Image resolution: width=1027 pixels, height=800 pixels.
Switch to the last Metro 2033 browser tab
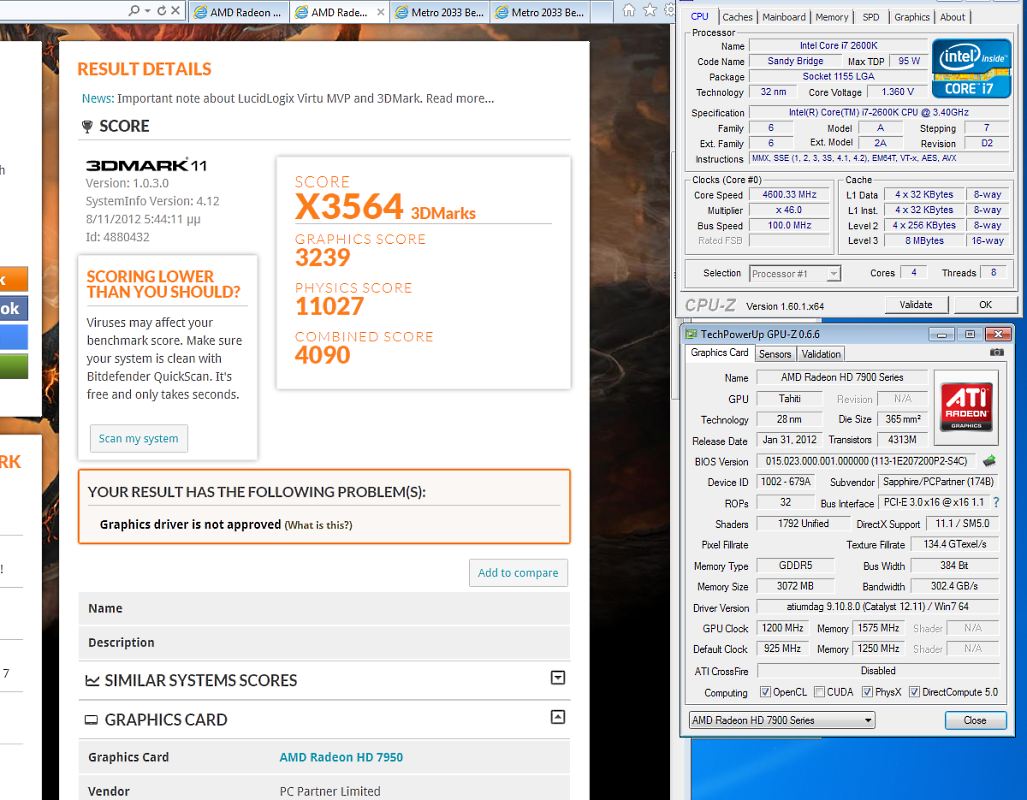[x=540, y=12]
